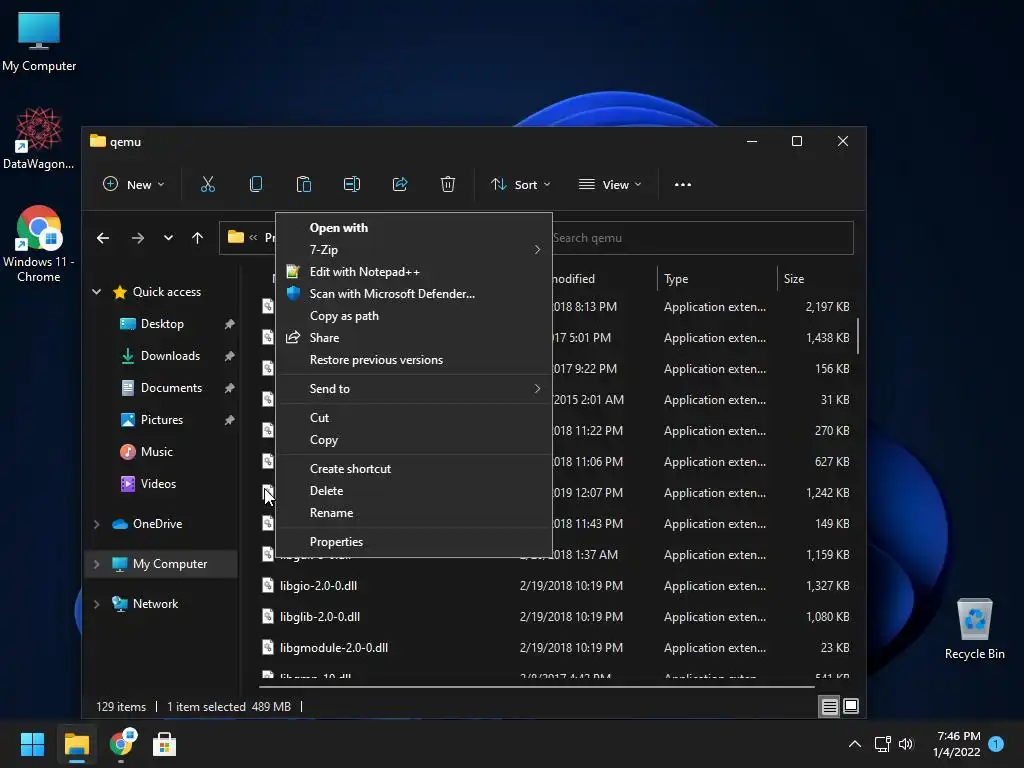Choose Edit with Notepad++
The width and height of the screenshot is (1024, 768).
414,272
